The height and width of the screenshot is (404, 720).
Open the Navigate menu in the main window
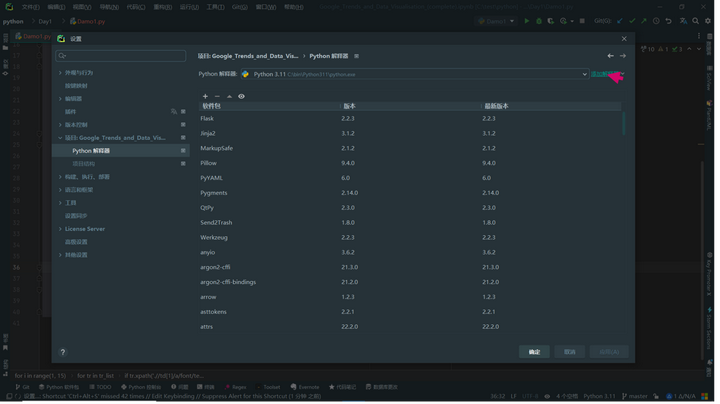tap(109, 7)
